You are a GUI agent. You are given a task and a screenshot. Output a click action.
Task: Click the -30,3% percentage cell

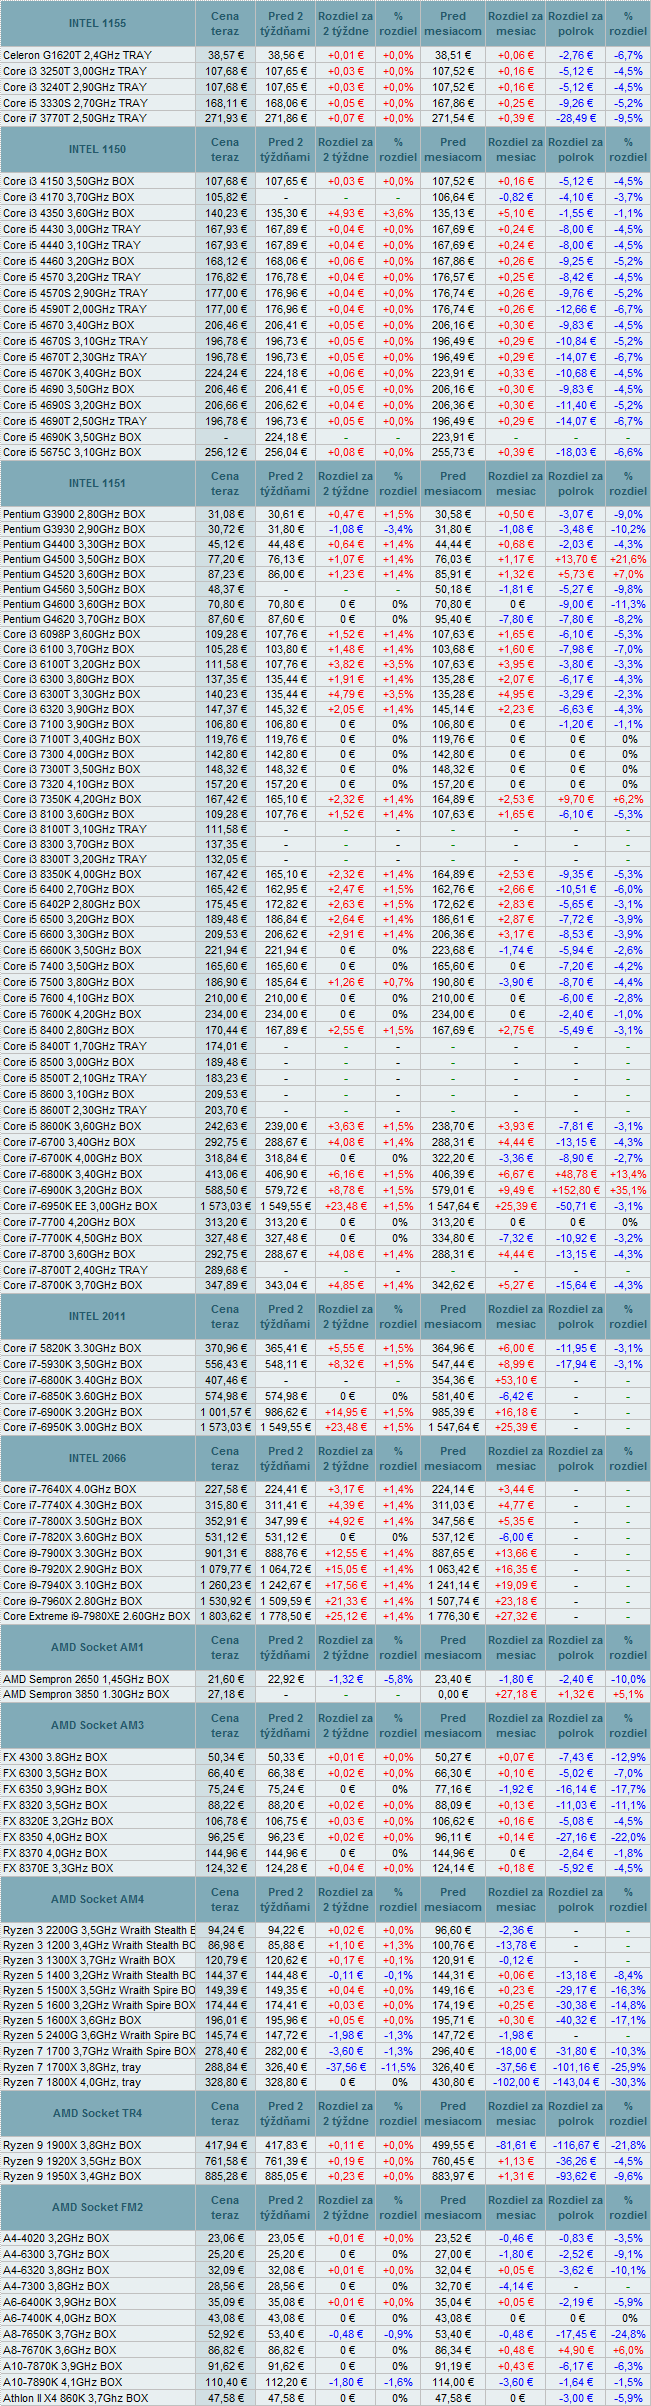coord(628,2082)
